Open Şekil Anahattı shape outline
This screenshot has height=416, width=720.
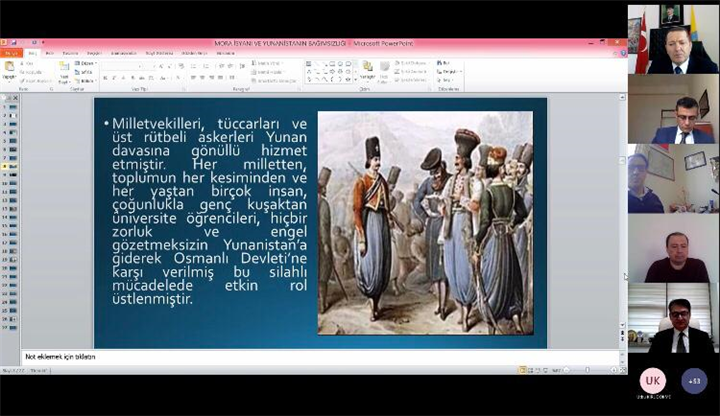(412, 72)
